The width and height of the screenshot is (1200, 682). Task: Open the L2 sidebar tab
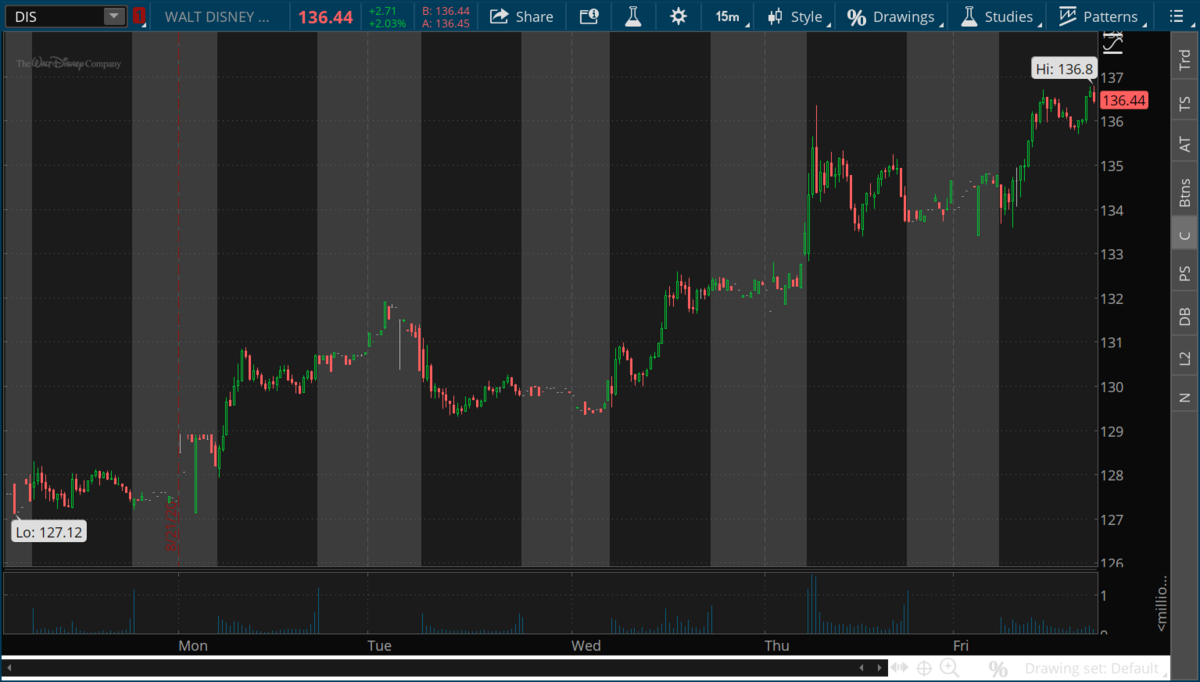(1185, 357)
